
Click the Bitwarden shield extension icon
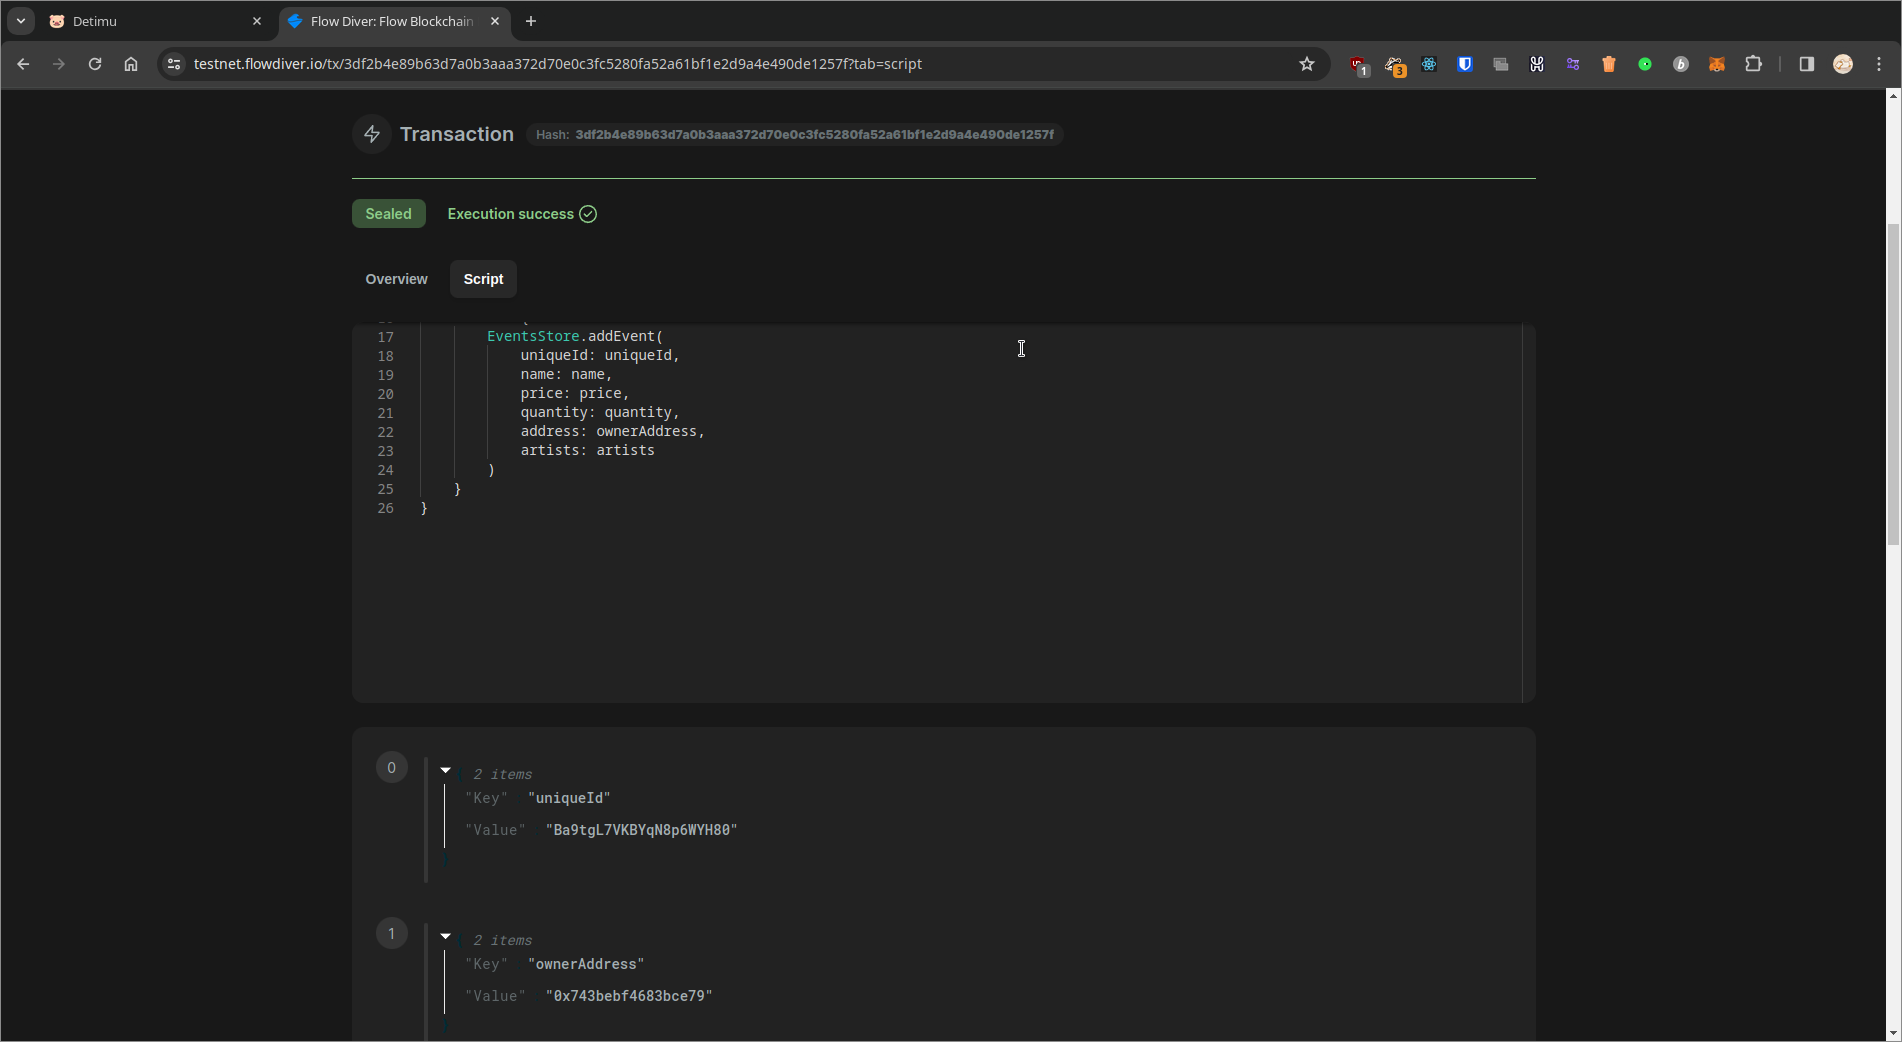(1465, 64)
